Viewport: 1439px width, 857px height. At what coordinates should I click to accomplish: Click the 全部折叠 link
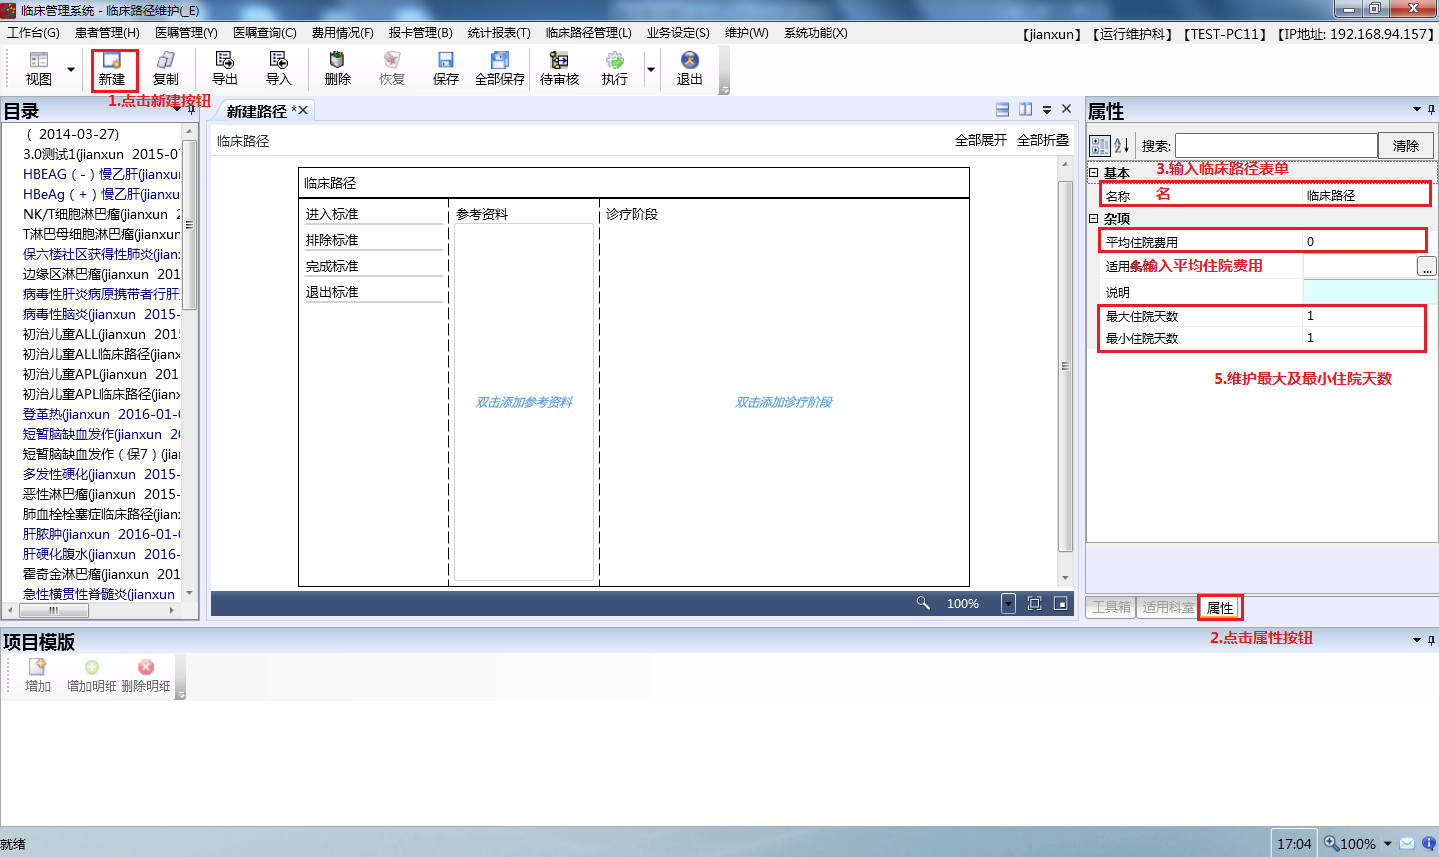click(x=1043, y=140)
